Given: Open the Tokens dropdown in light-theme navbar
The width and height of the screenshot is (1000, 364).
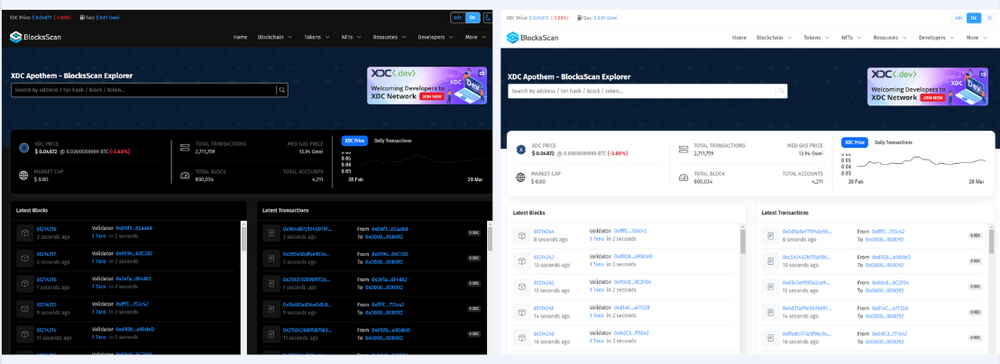Looking at the screenshot, I should 816,38.
